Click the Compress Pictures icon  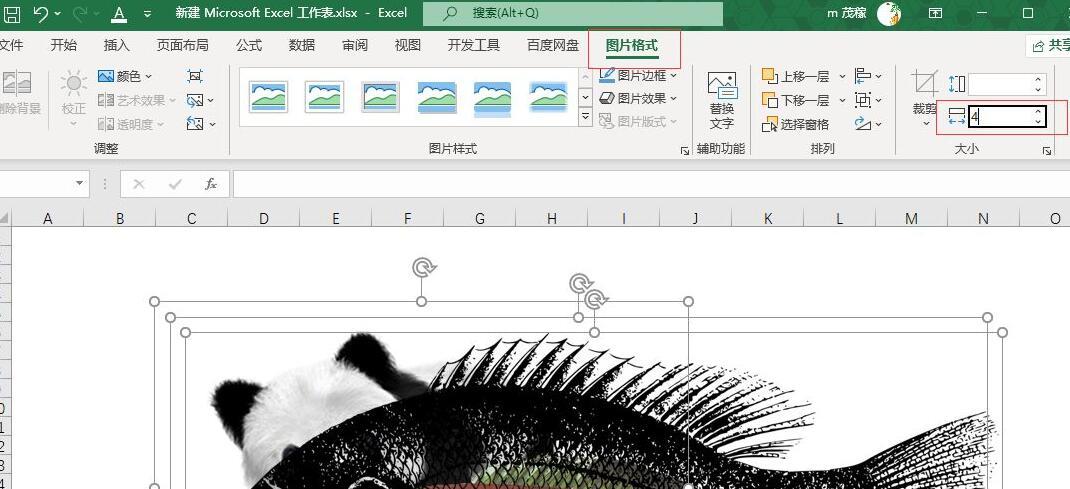(195, 76)
